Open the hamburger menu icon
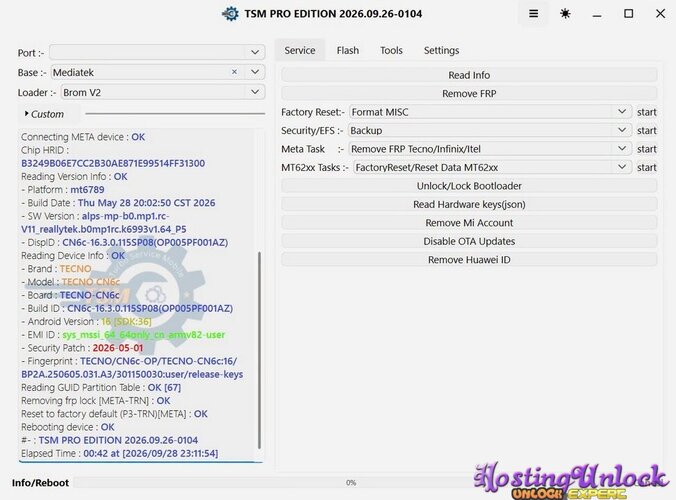The width and height of the screenshot is (676, 500). 533,14
